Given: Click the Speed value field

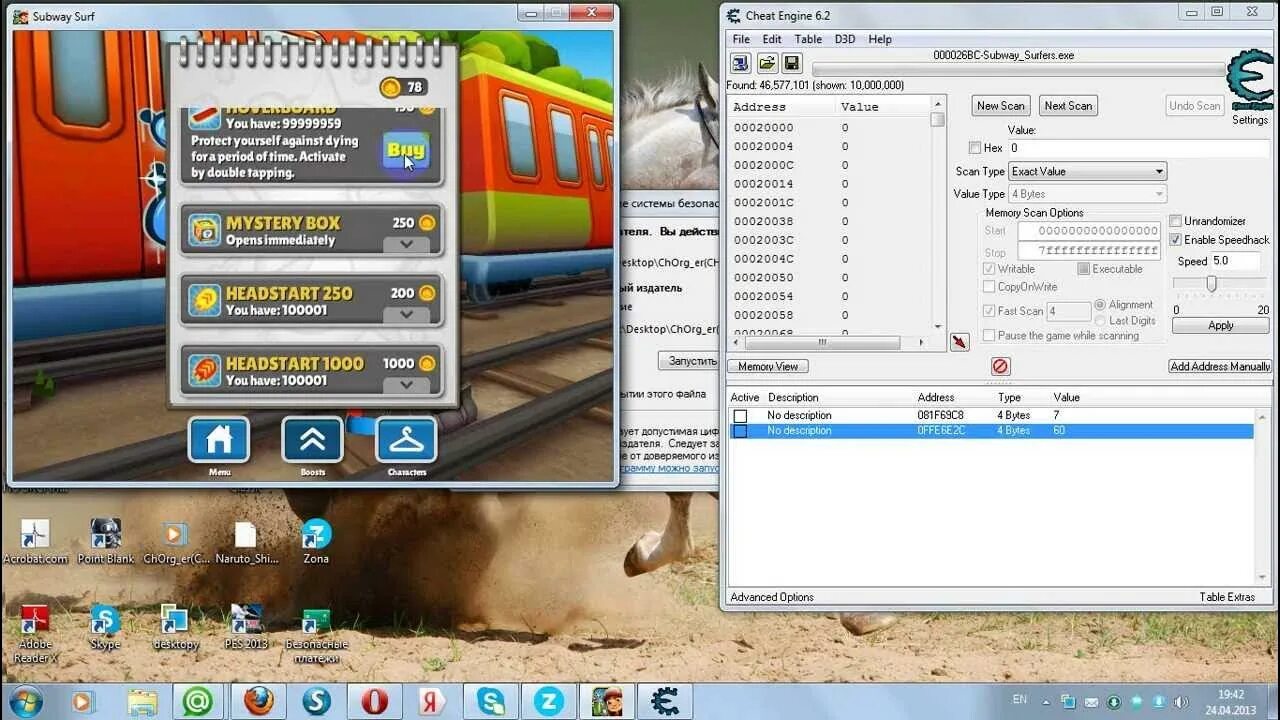Looking at the screenshot, I should coord(1235,261).
